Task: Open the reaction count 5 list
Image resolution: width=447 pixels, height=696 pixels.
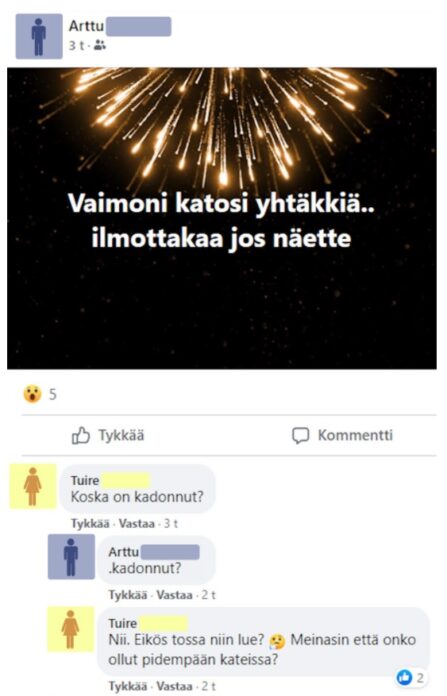Action: [53, 394]
